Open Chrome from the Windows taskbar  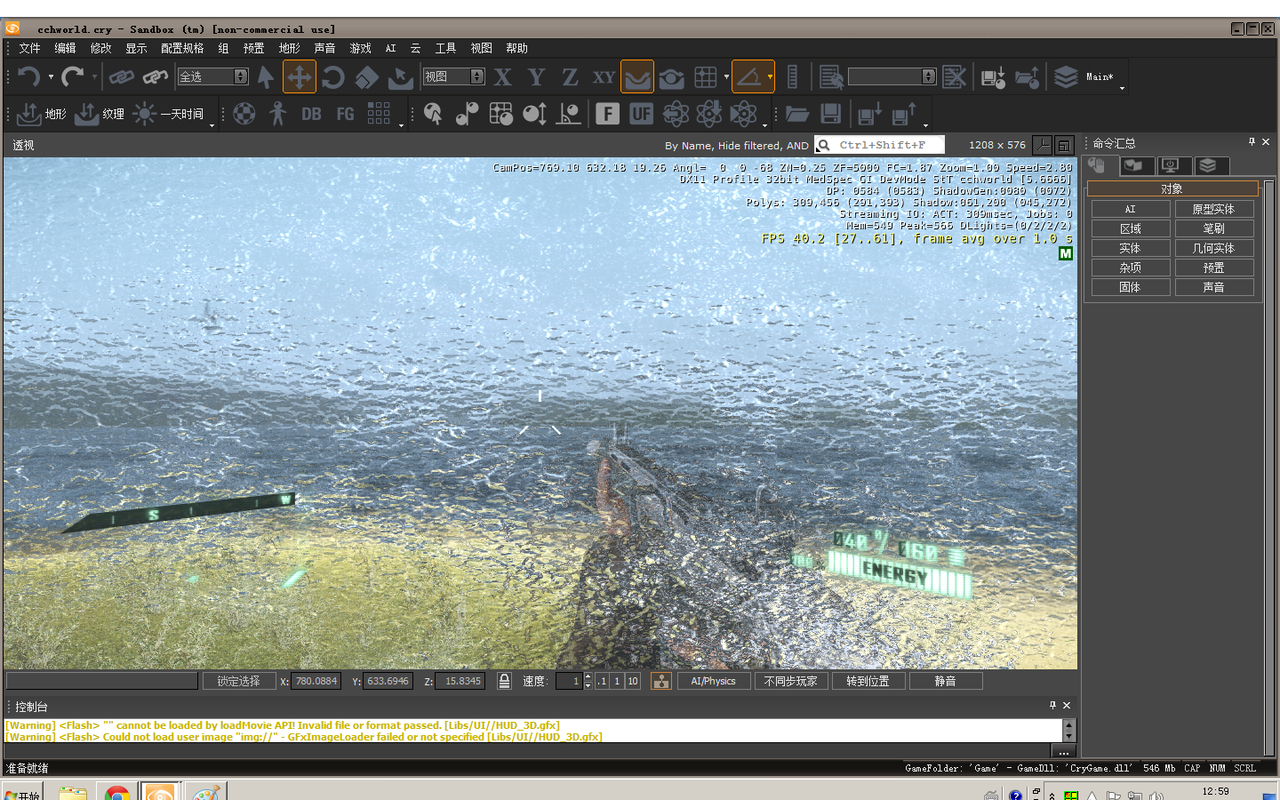(117, 793)
